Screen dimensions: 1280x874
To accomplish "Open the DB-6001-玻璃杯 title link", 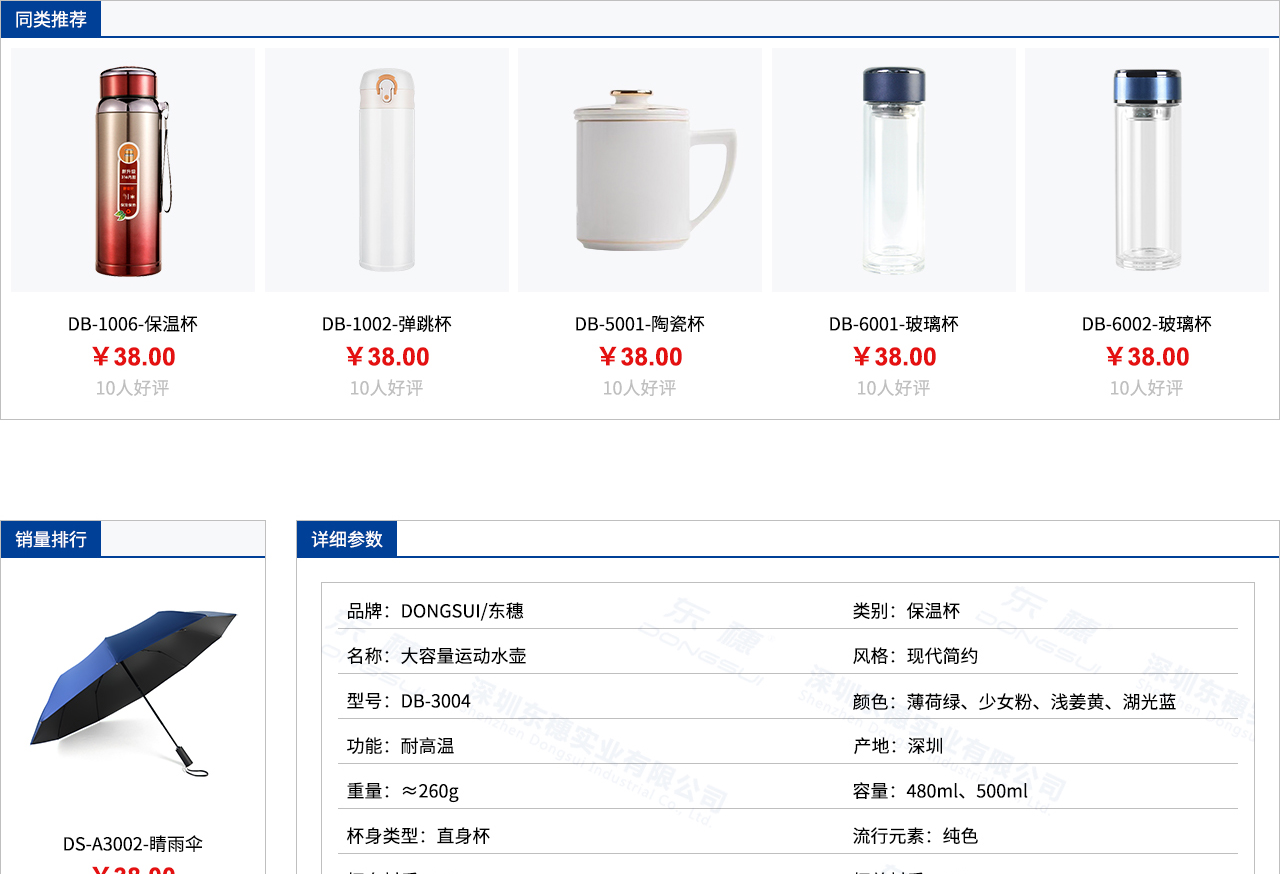I will [x=894, y=324].
